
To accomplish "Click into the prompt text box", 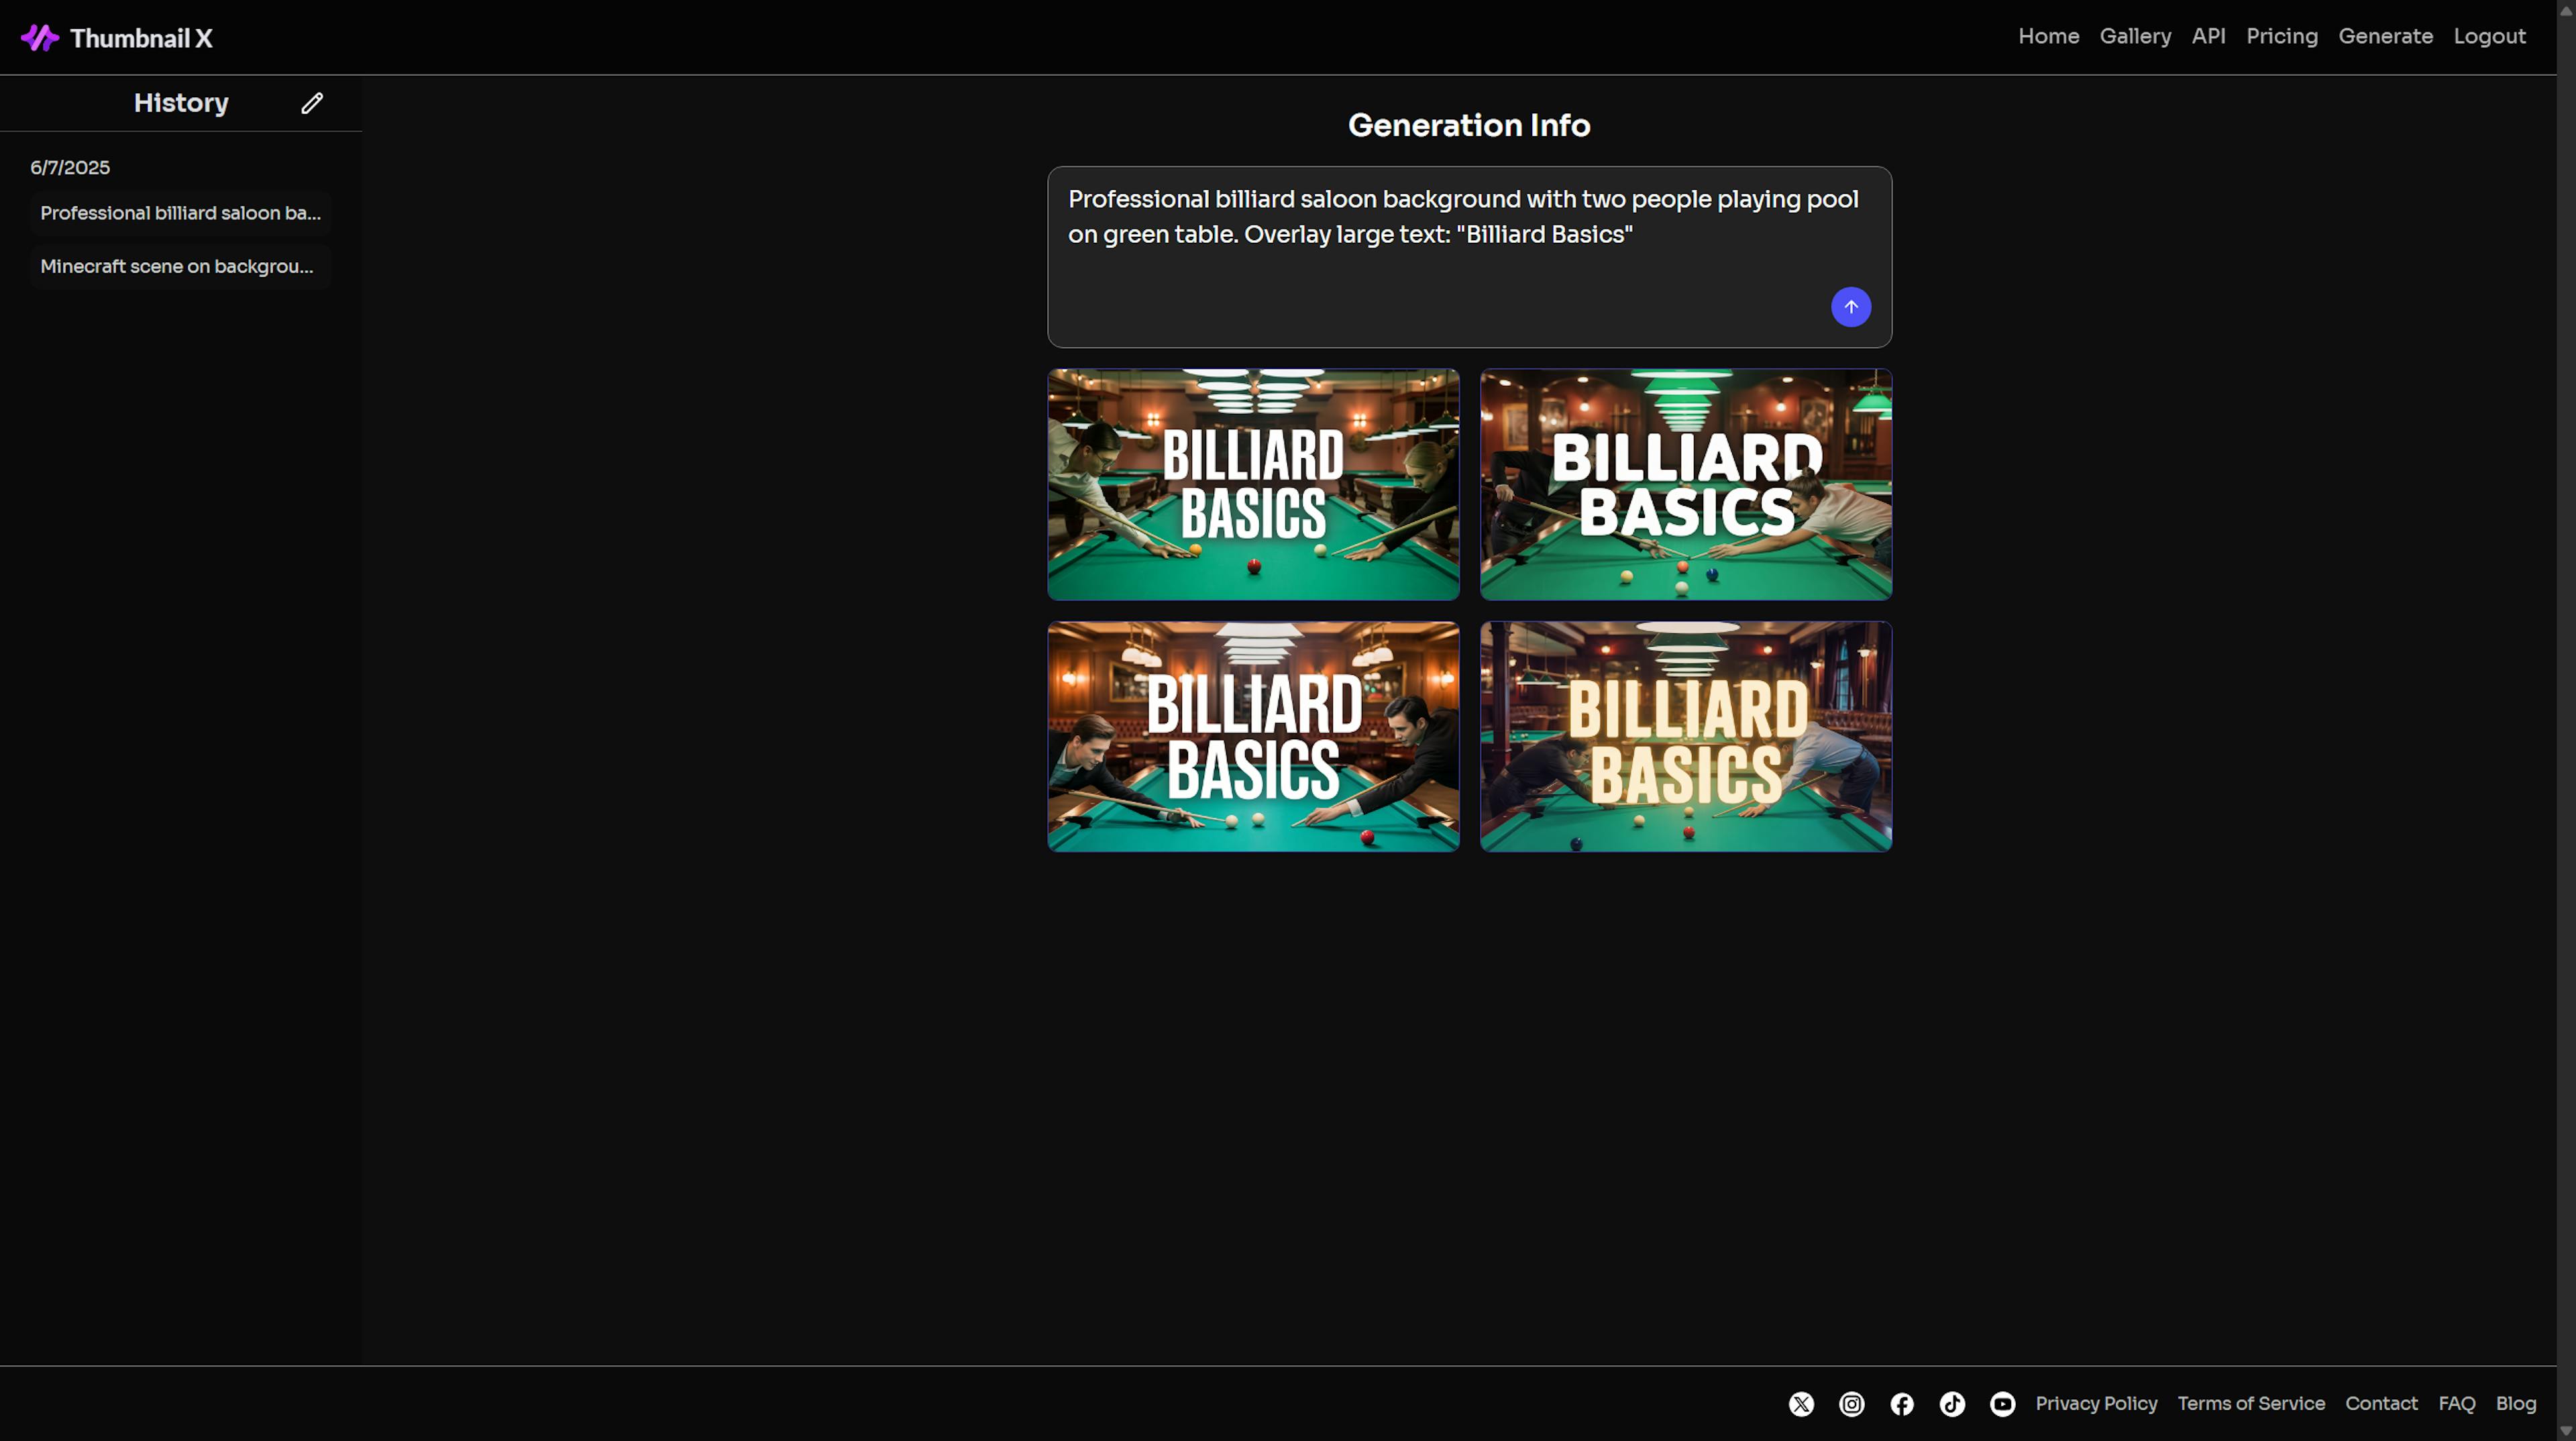I will (x=1469, y=257).
